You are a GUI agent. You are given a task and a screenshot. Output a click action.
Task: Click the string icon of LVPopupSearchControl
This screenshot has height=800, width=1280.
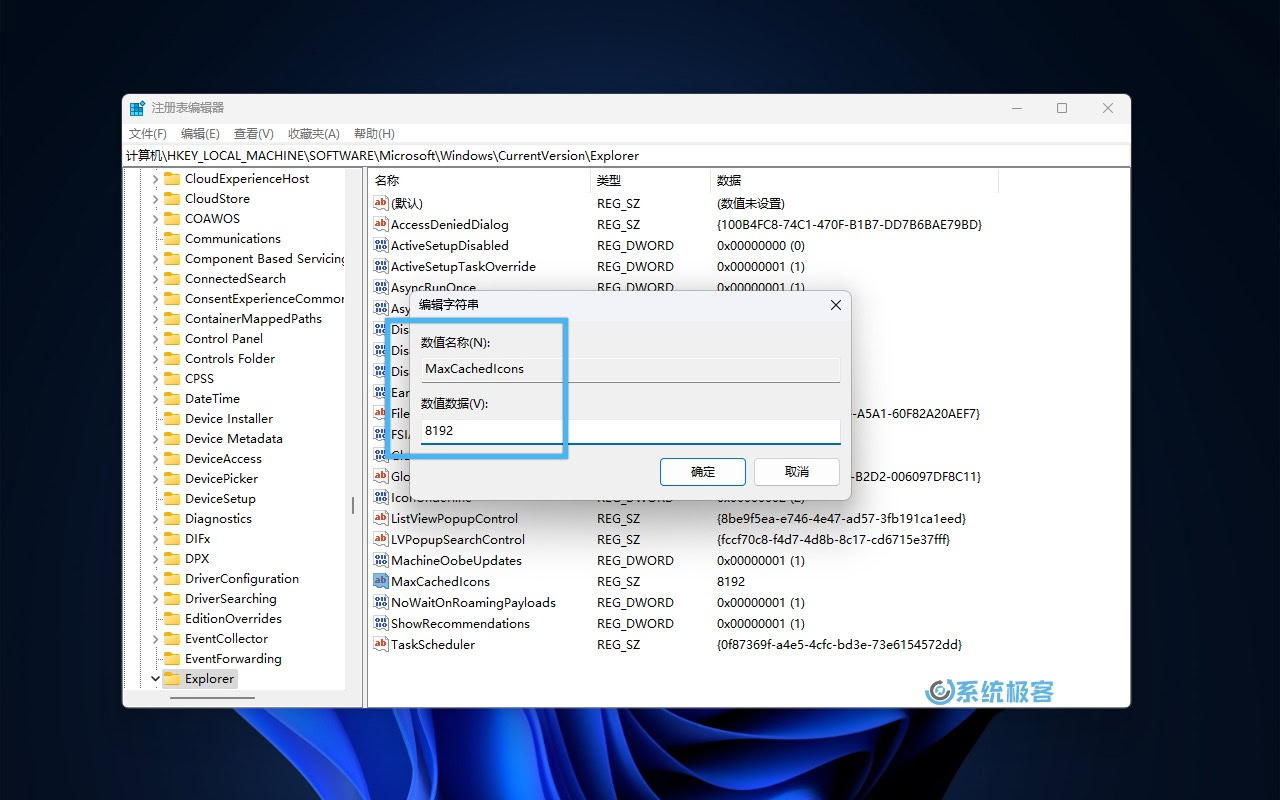pos(380,539)
